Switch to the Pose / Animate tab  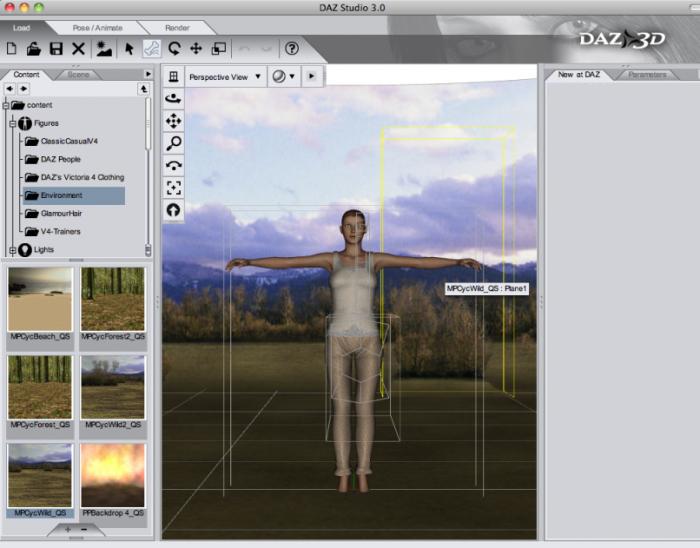tap(98, 28)
